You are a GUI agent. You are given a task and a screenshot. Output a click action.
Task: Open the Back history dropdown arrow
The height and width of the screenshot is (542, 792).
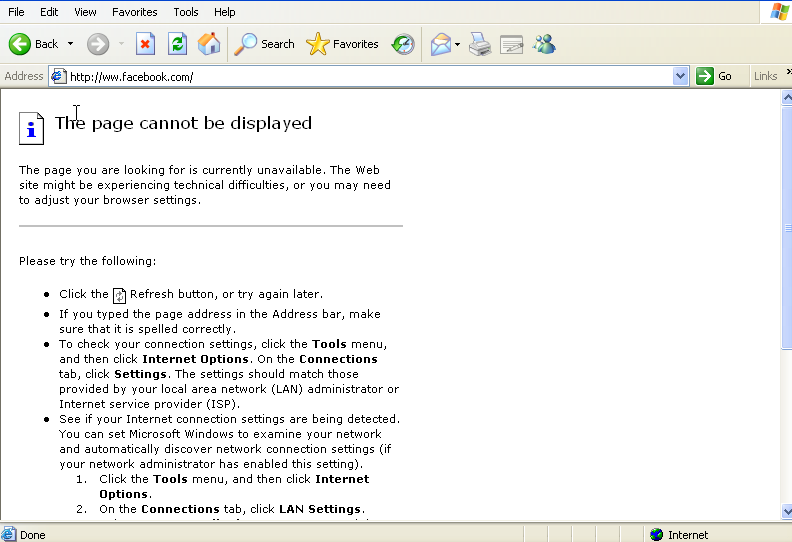(x=70, y=44)
